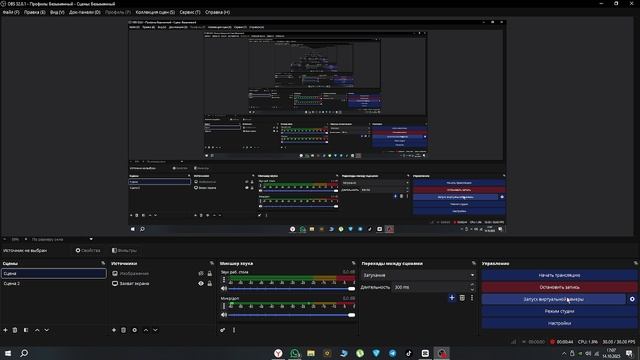Open WhatsApp from the taskbar

tap(294, 353)
